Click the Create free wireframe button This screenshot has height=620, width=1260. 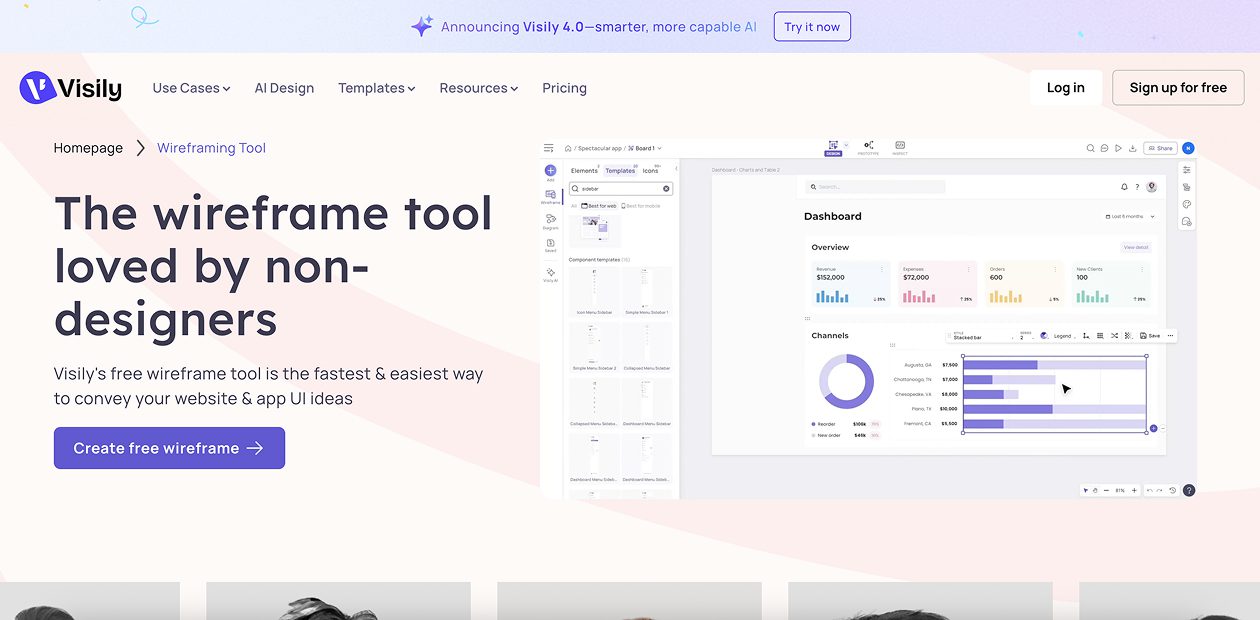(169, 448)
